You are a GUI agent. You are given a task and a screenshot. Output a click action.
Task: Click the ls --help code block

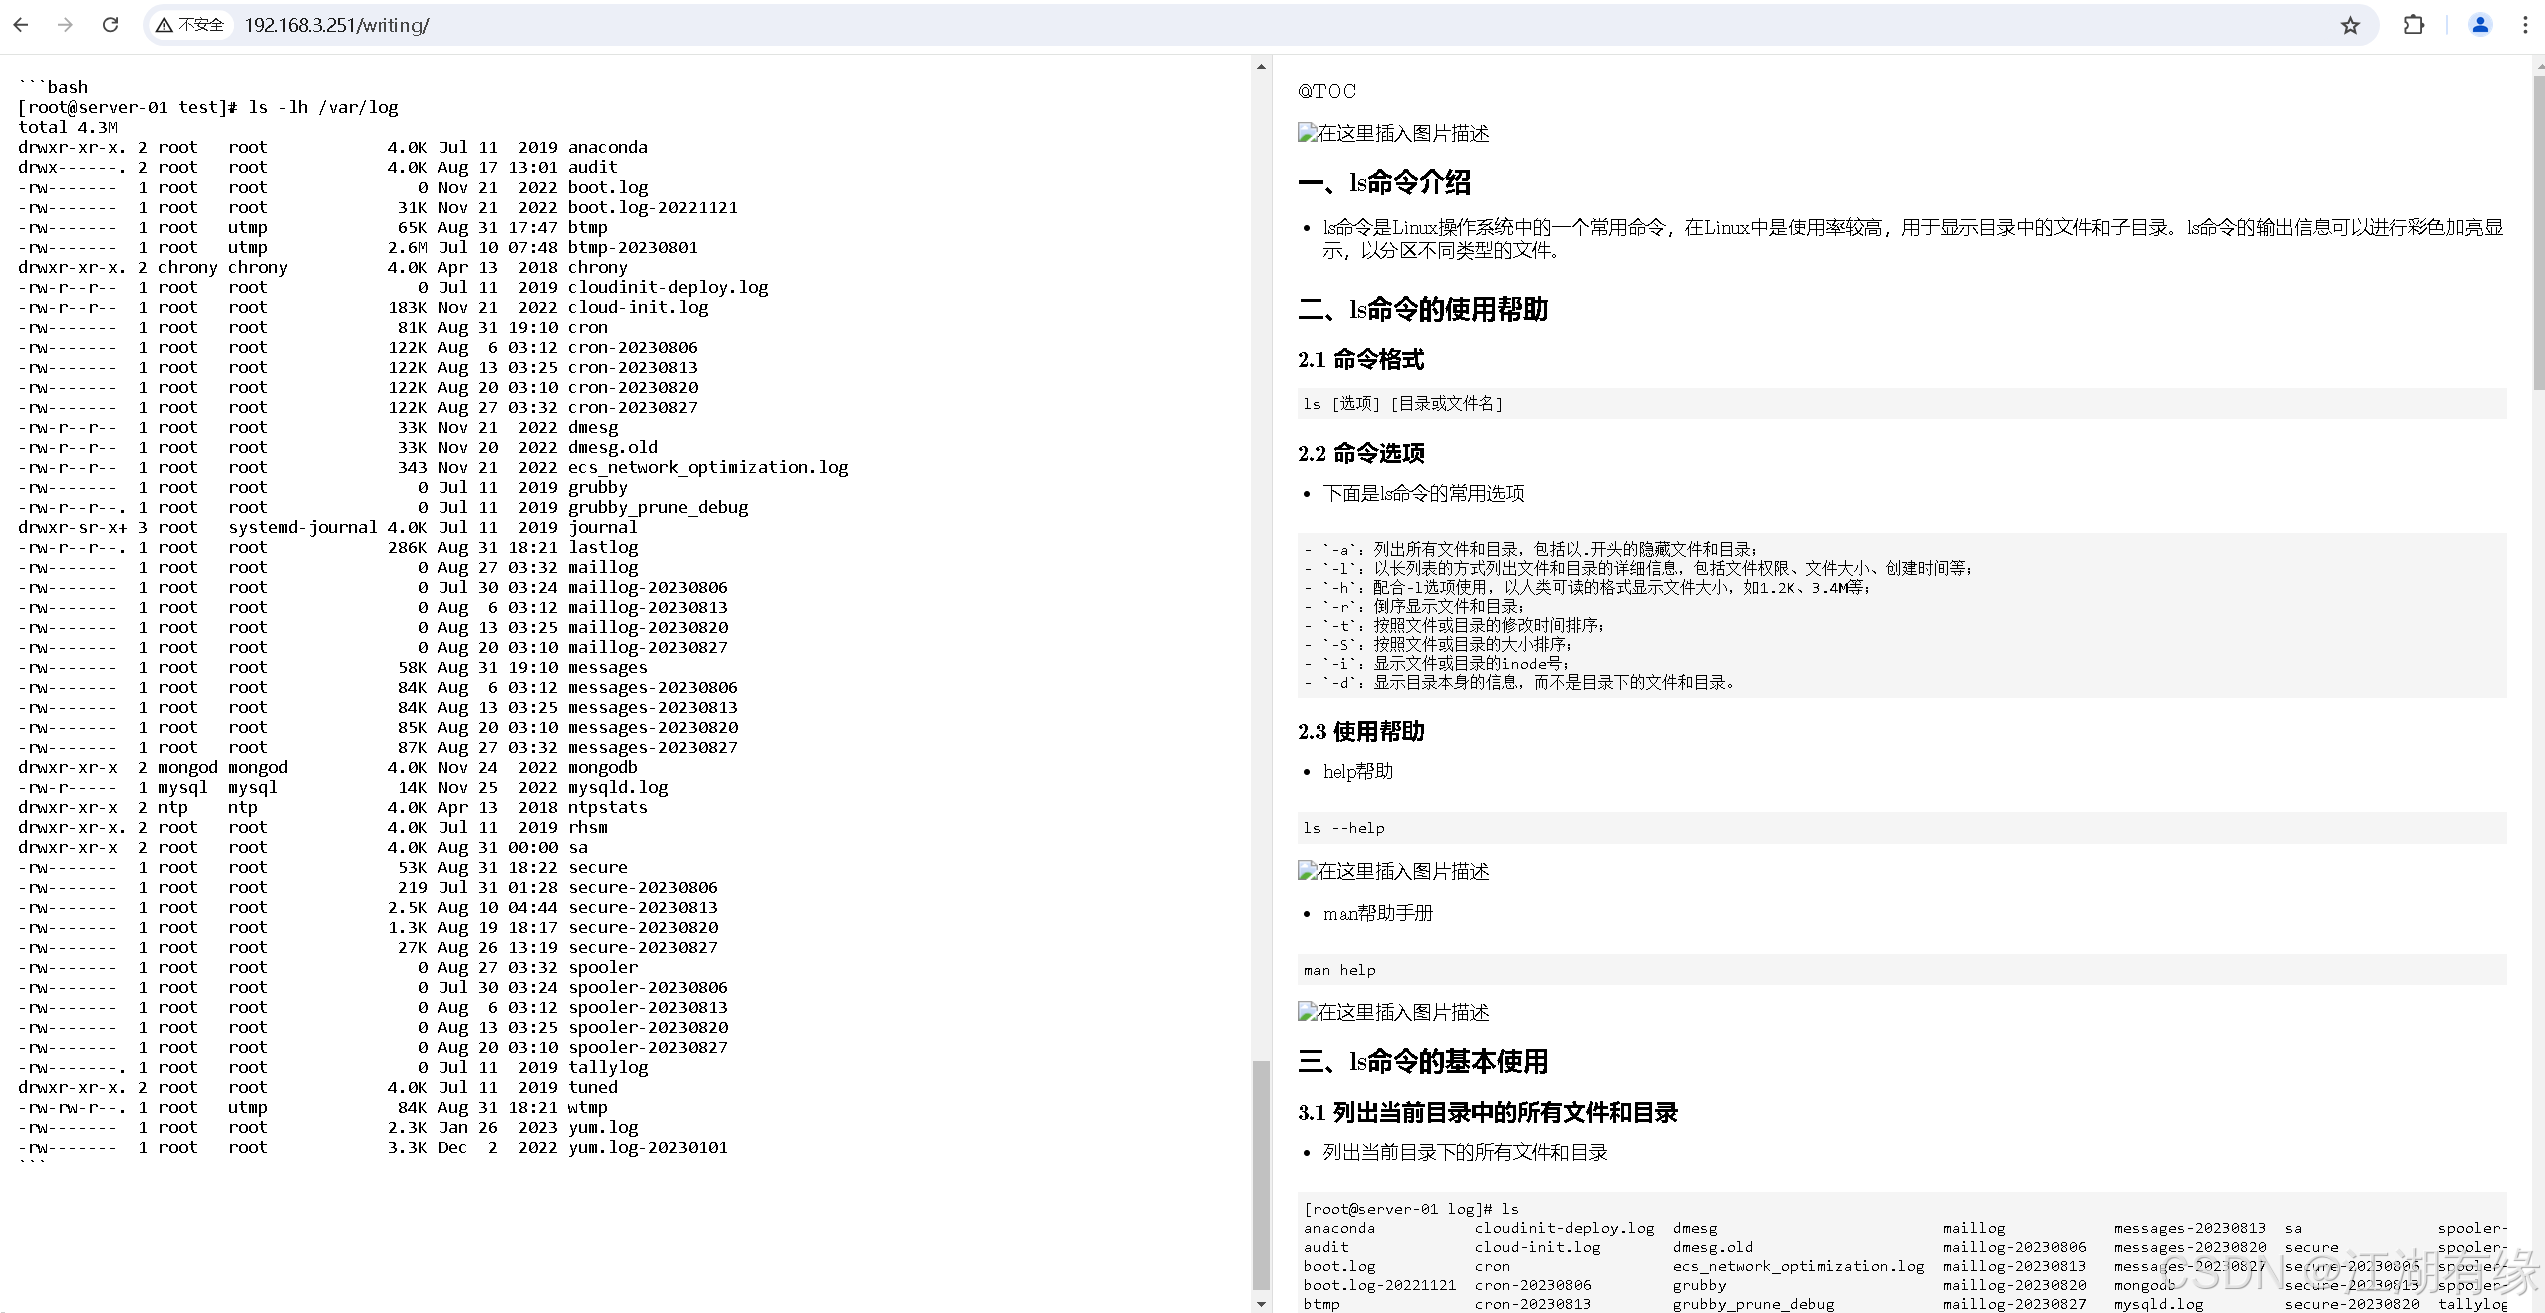point(1902,828)
